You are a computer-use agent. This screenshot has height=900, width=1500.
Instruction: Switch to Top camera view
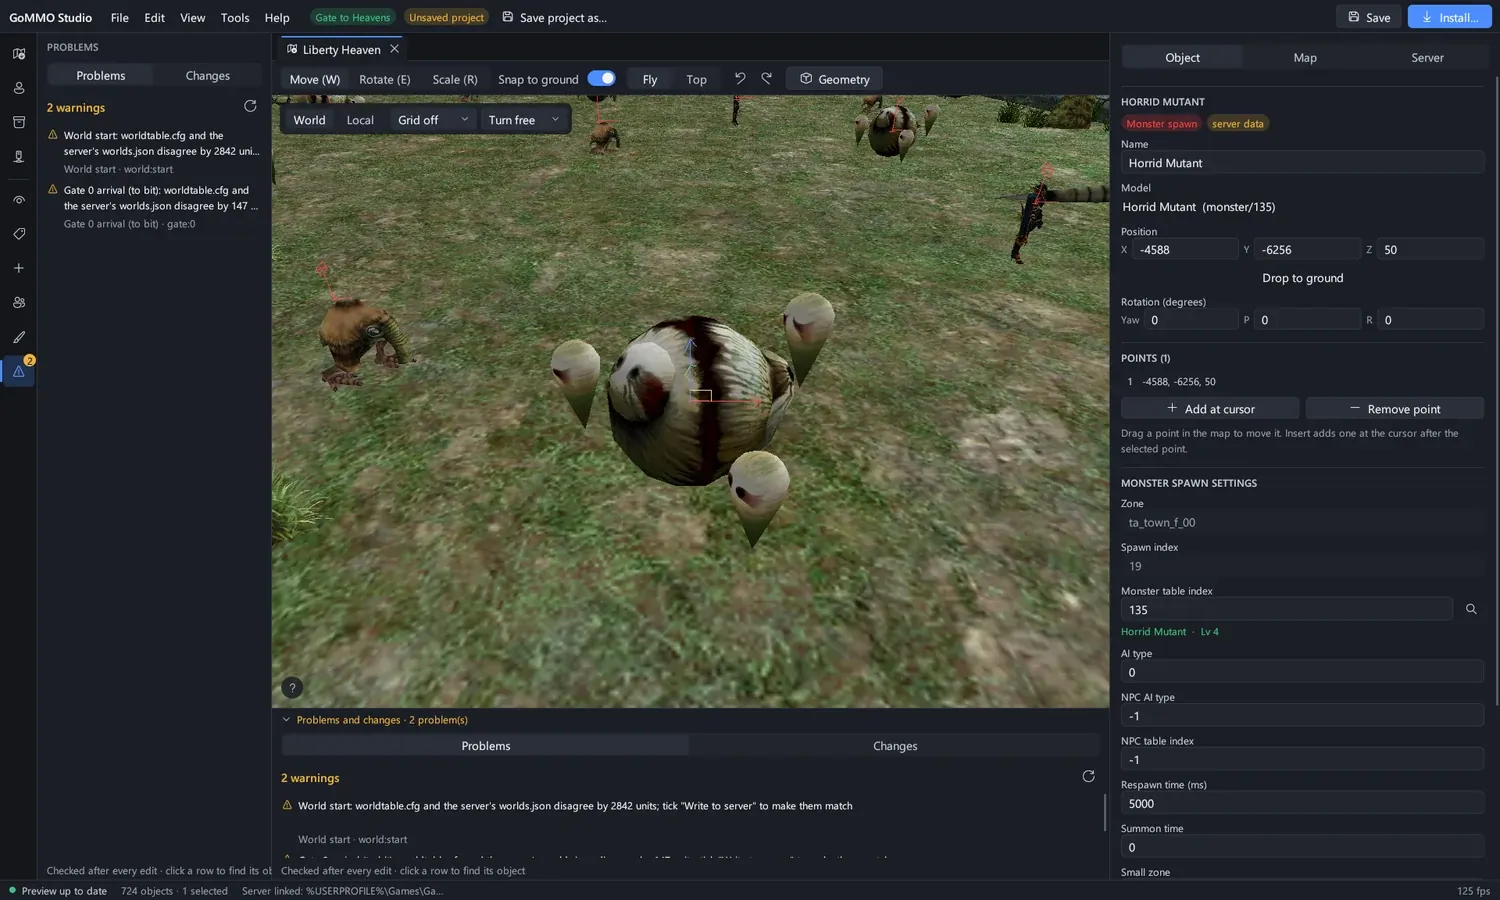click(x=696, y=79)
